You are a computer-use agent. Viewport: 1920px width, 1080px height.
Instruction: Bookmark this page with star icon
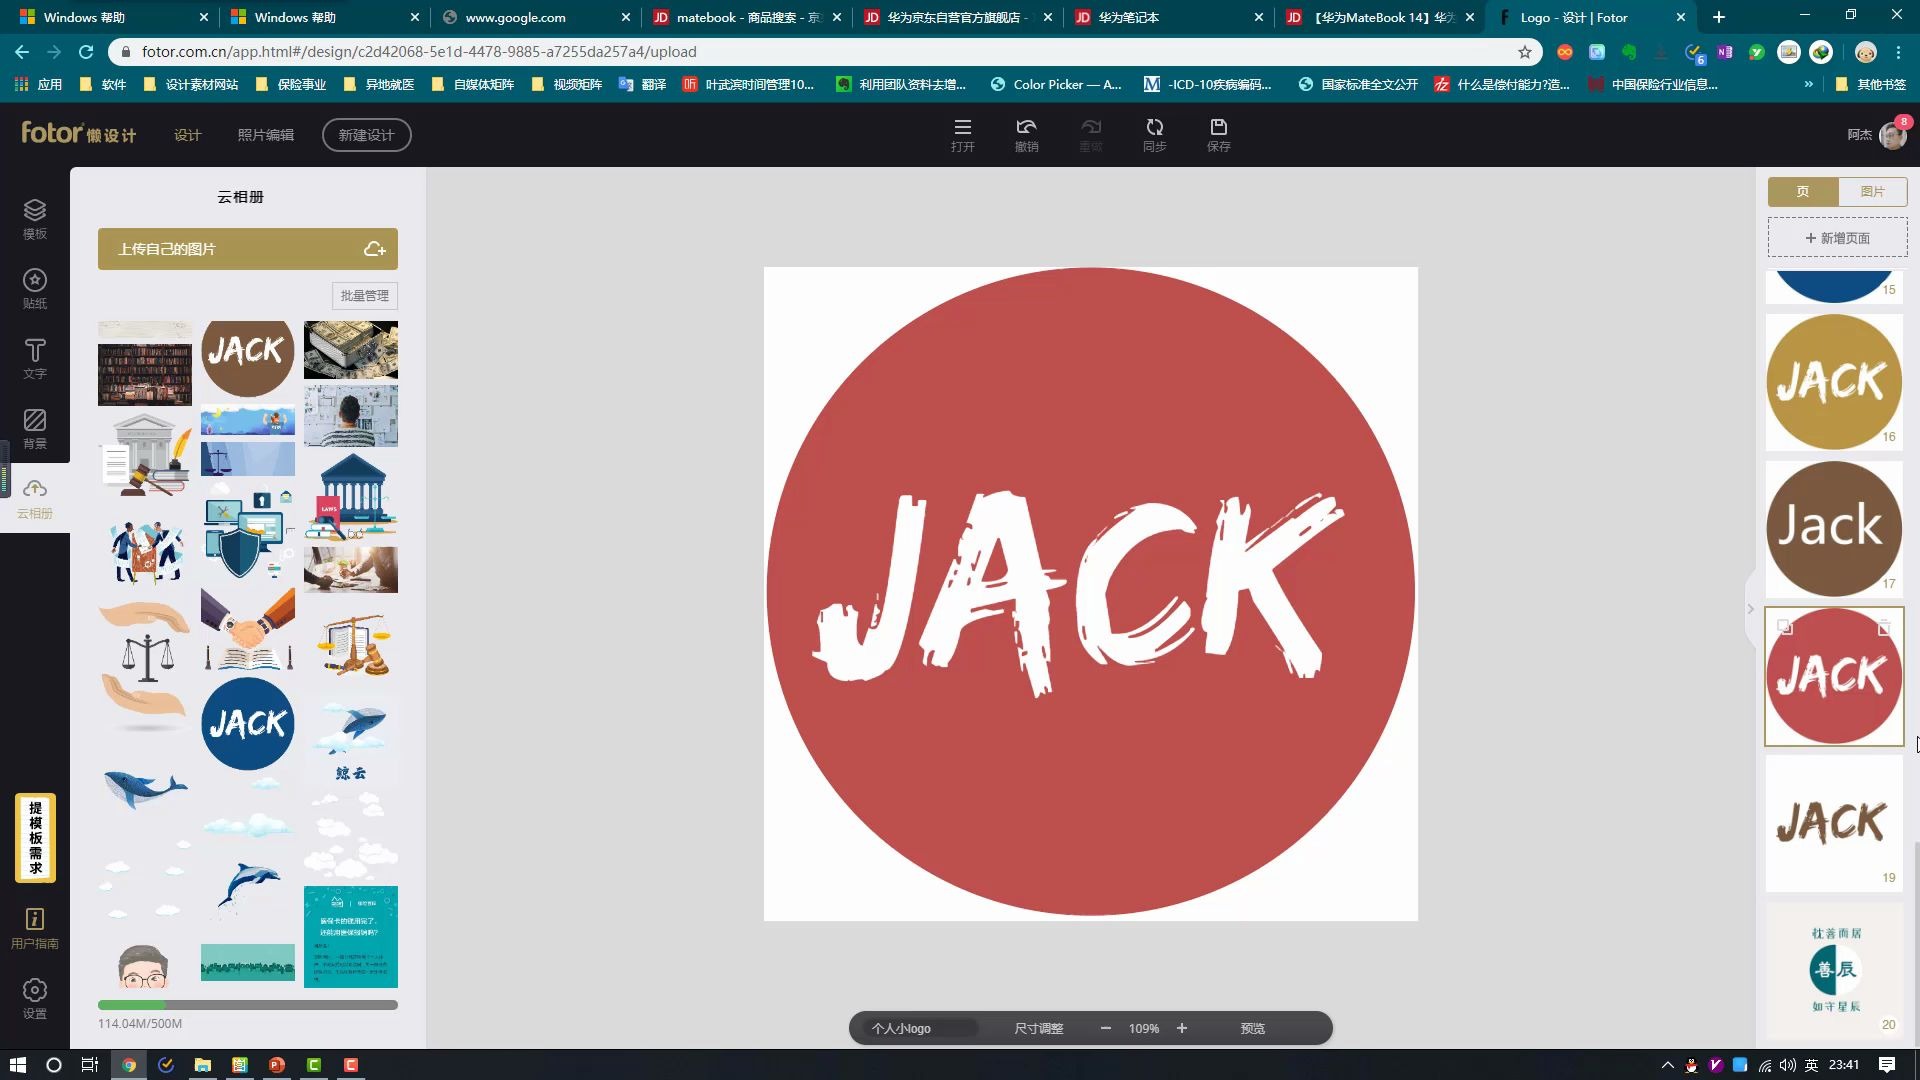coord(1525,52)
